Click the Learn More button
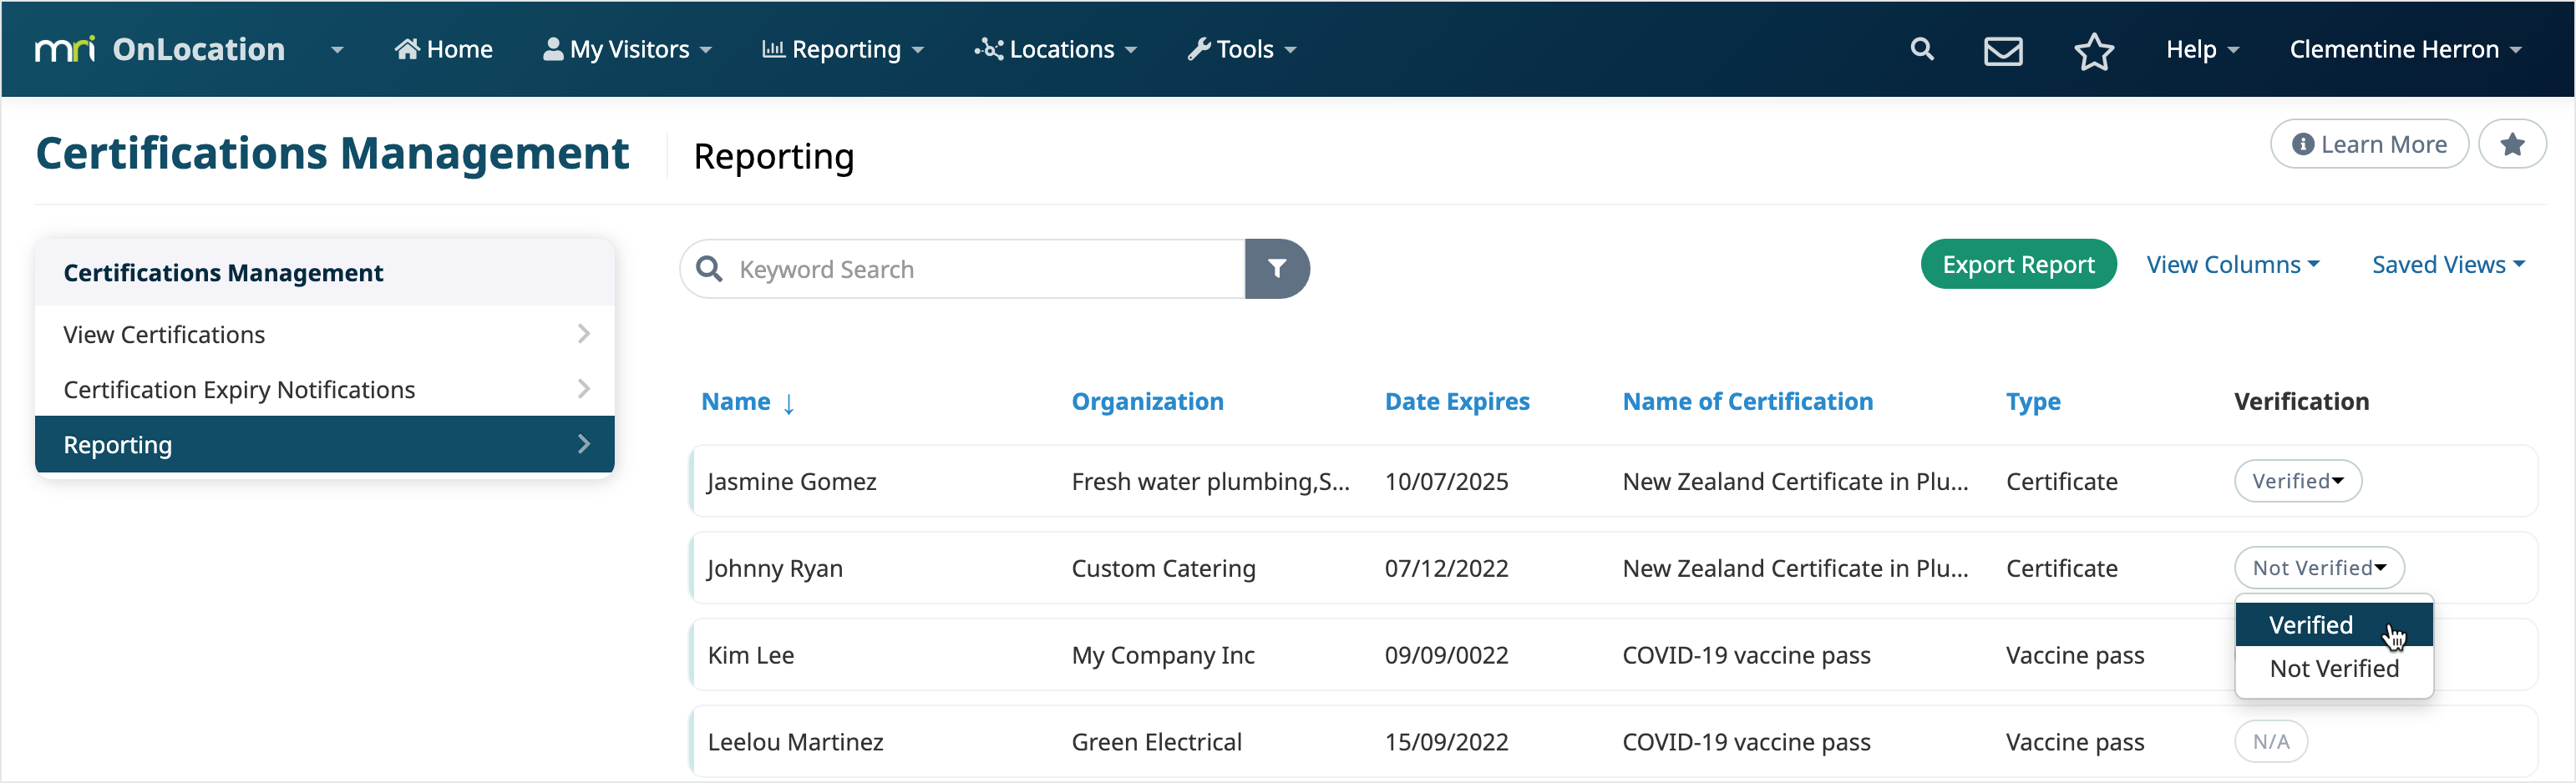 pyautogui.click(x=2368, y=145)
